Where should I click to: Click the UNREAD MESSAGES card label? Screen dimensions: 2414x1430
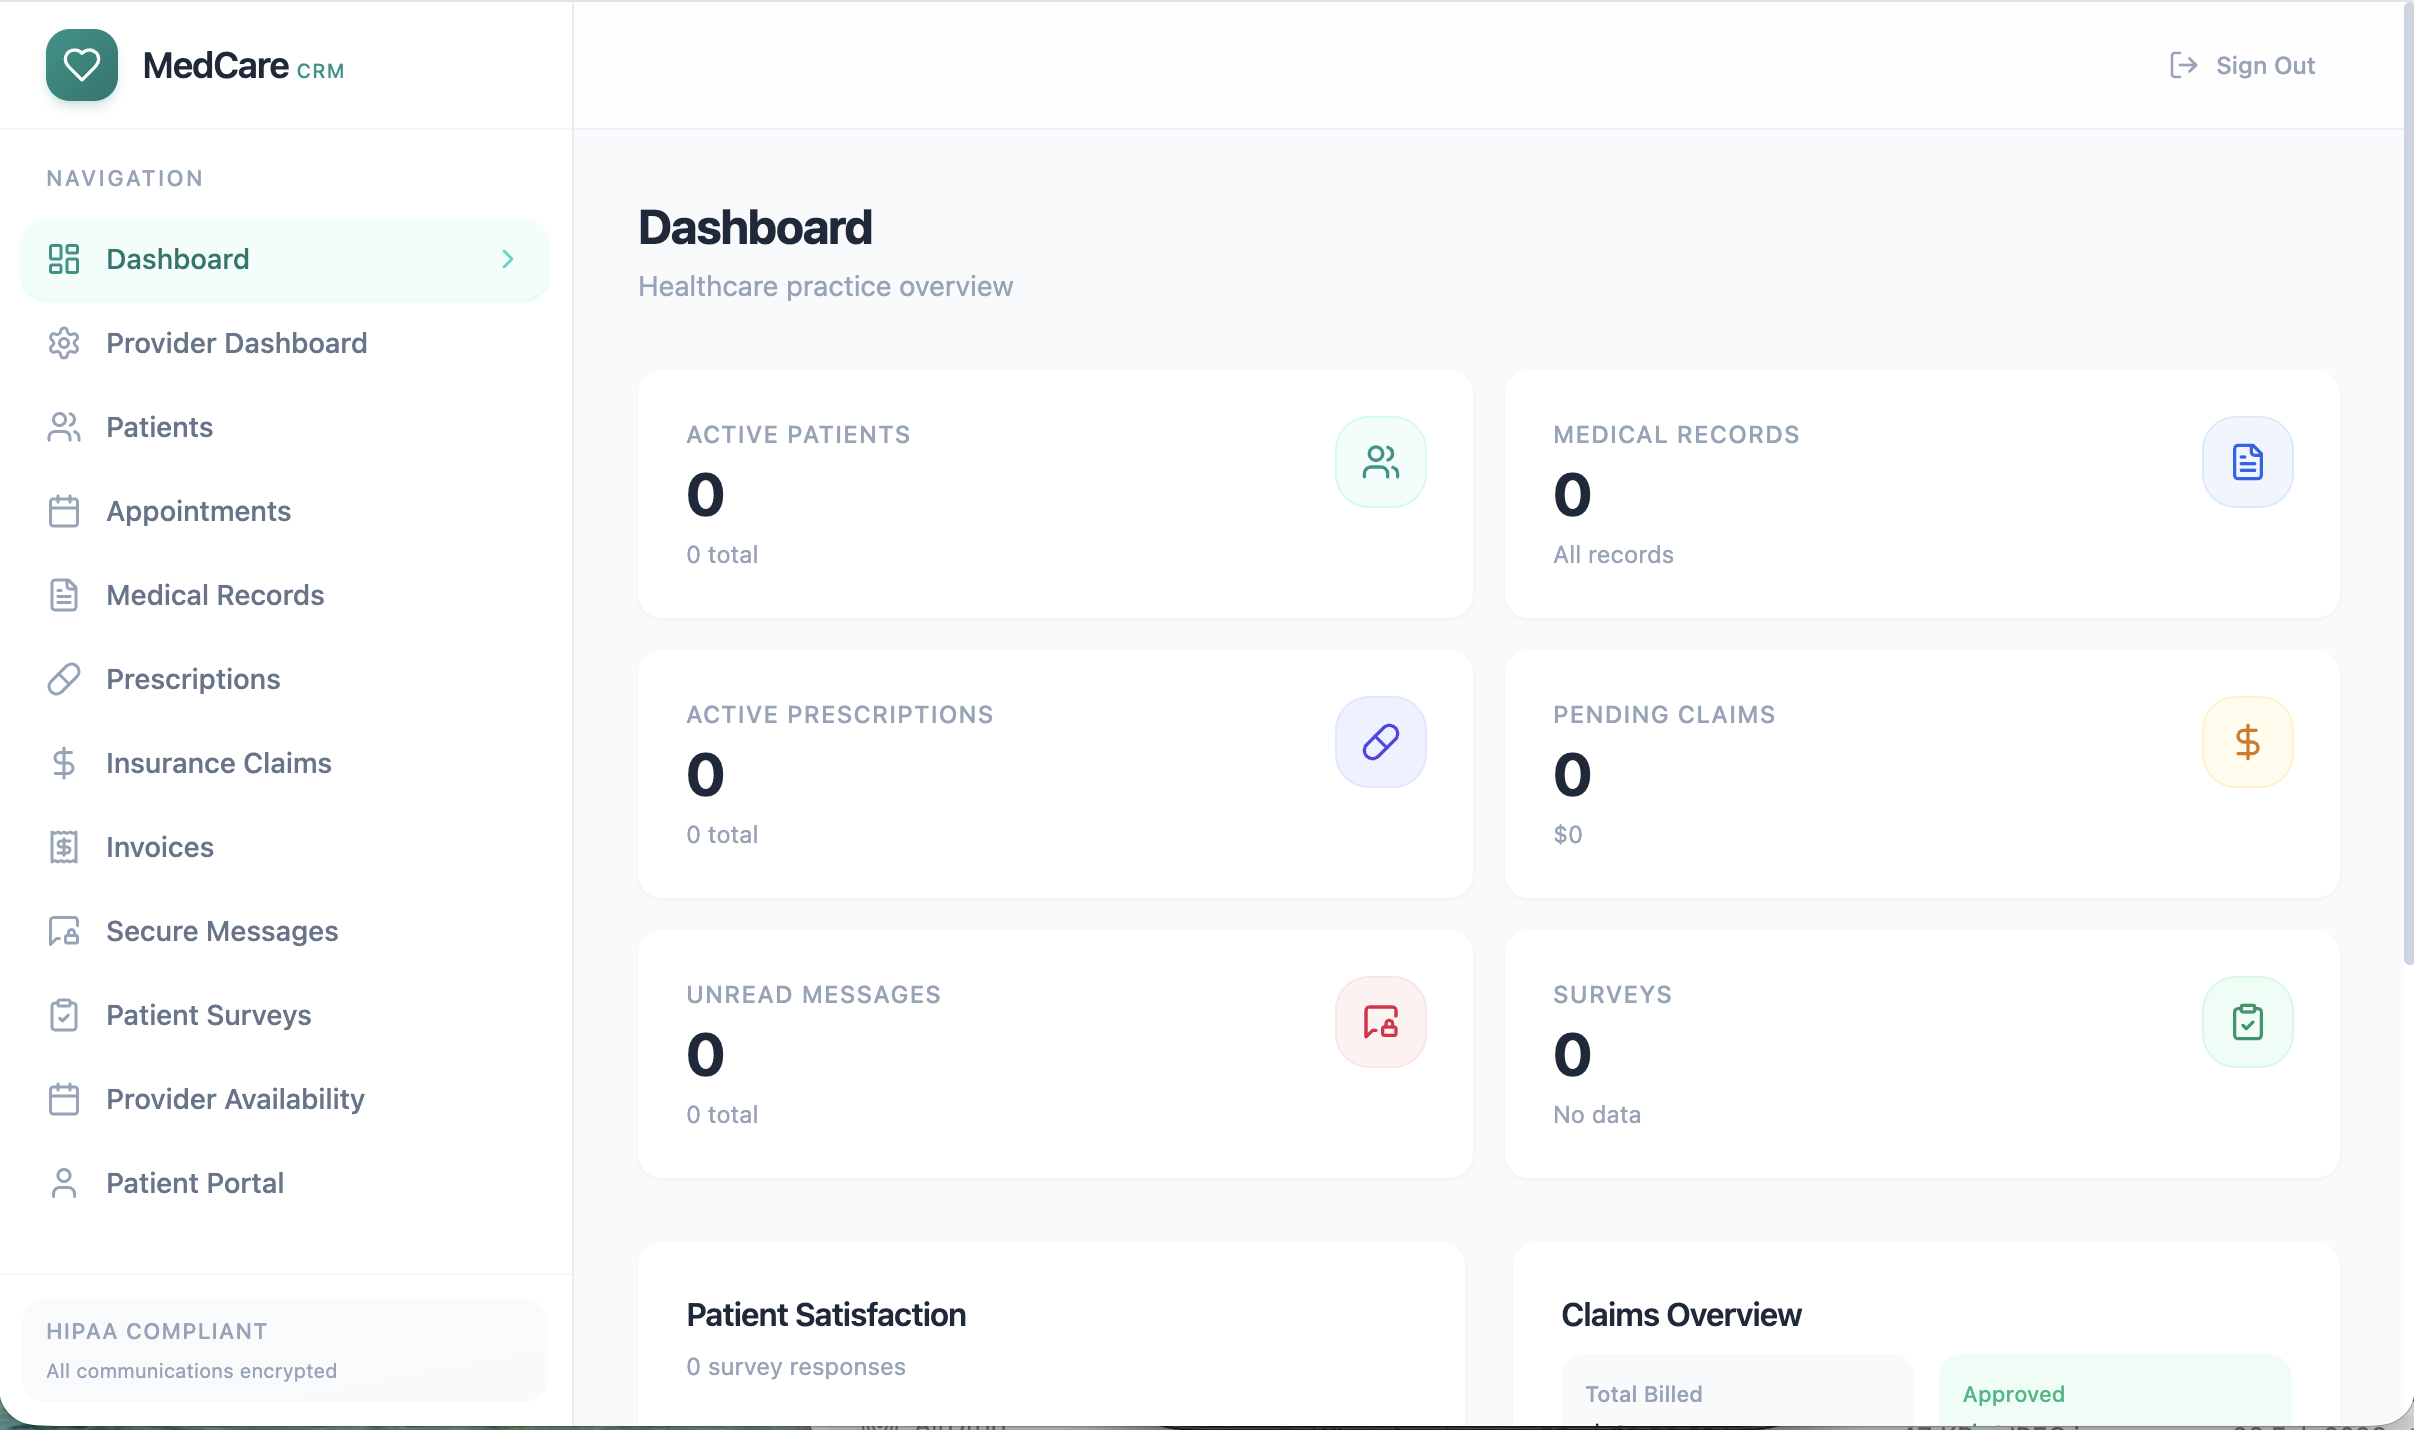tap(813, 994)
